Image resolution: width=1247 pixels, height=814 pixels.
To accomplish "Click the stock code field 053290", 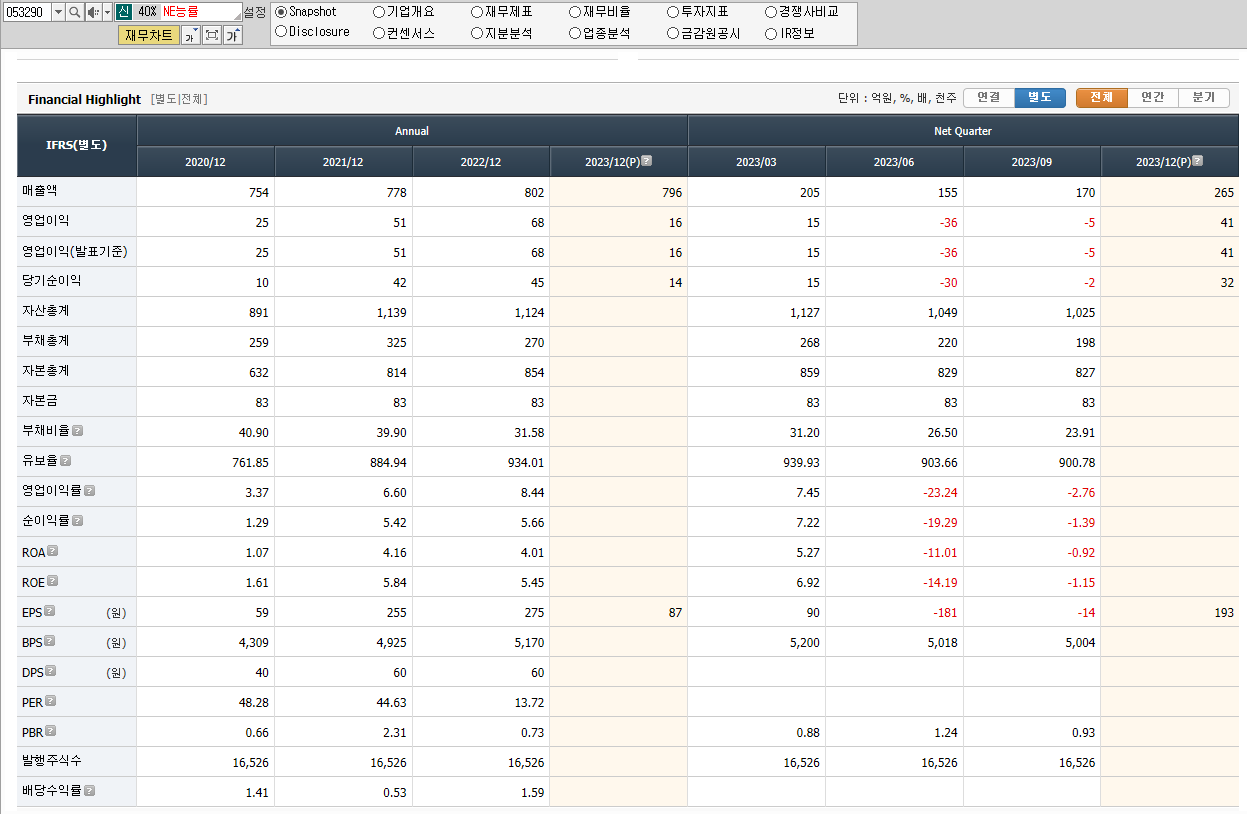I will pyautogui.click(x=27, y=12).
